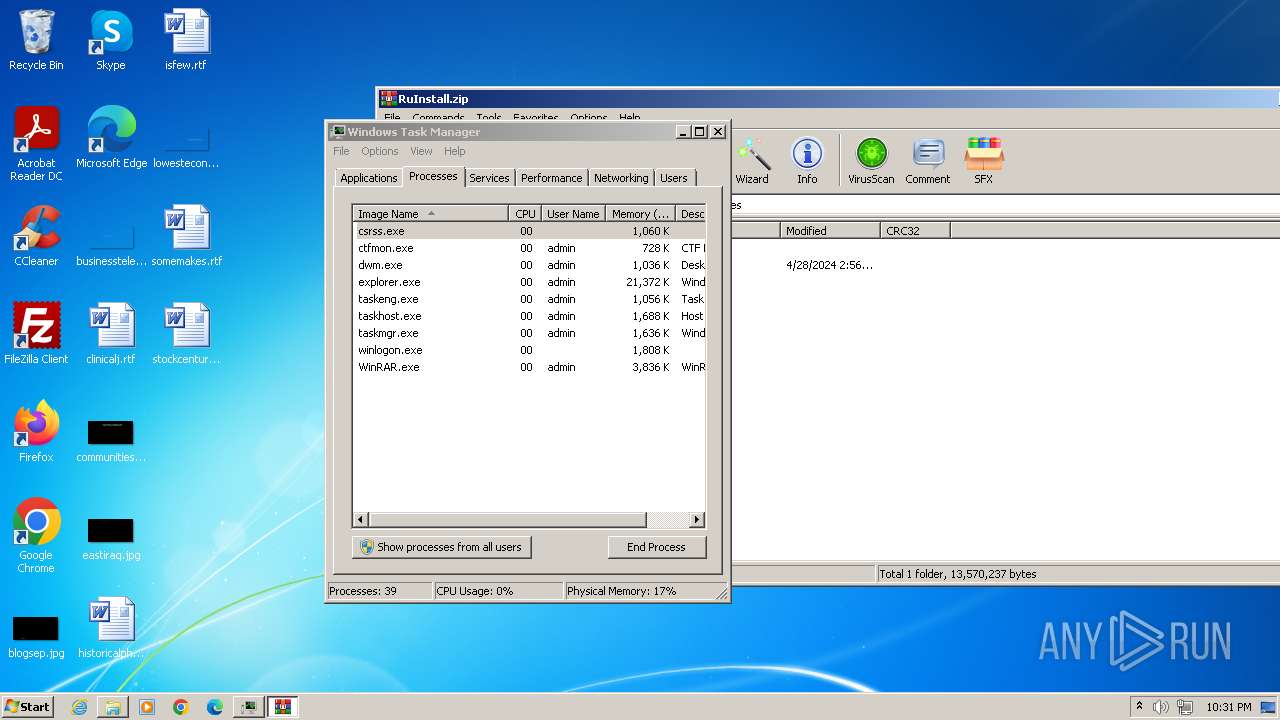Select somemakes.rtf file on desktop
The width and height of the screenshot is (1280, 720).
click(x=186, y=236)
